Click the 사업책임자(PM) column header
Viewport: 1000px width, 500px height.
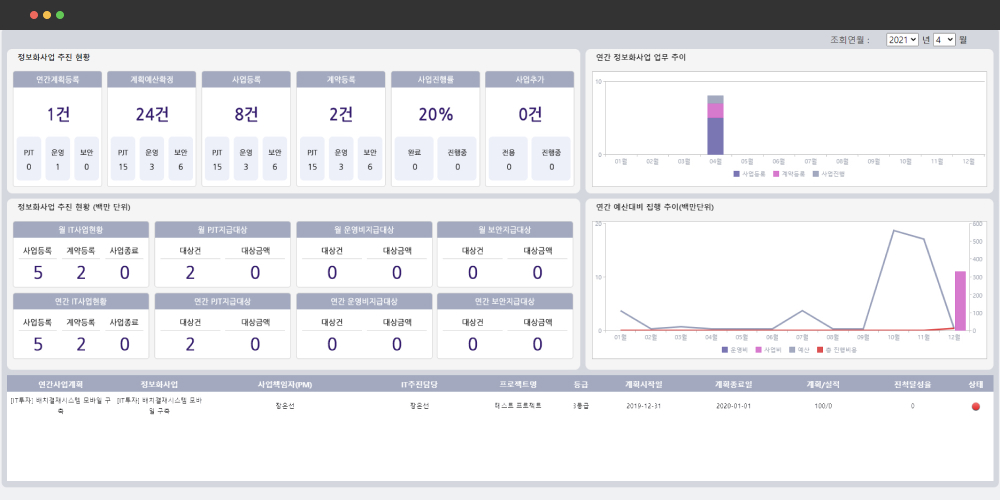tap(285, 384)
